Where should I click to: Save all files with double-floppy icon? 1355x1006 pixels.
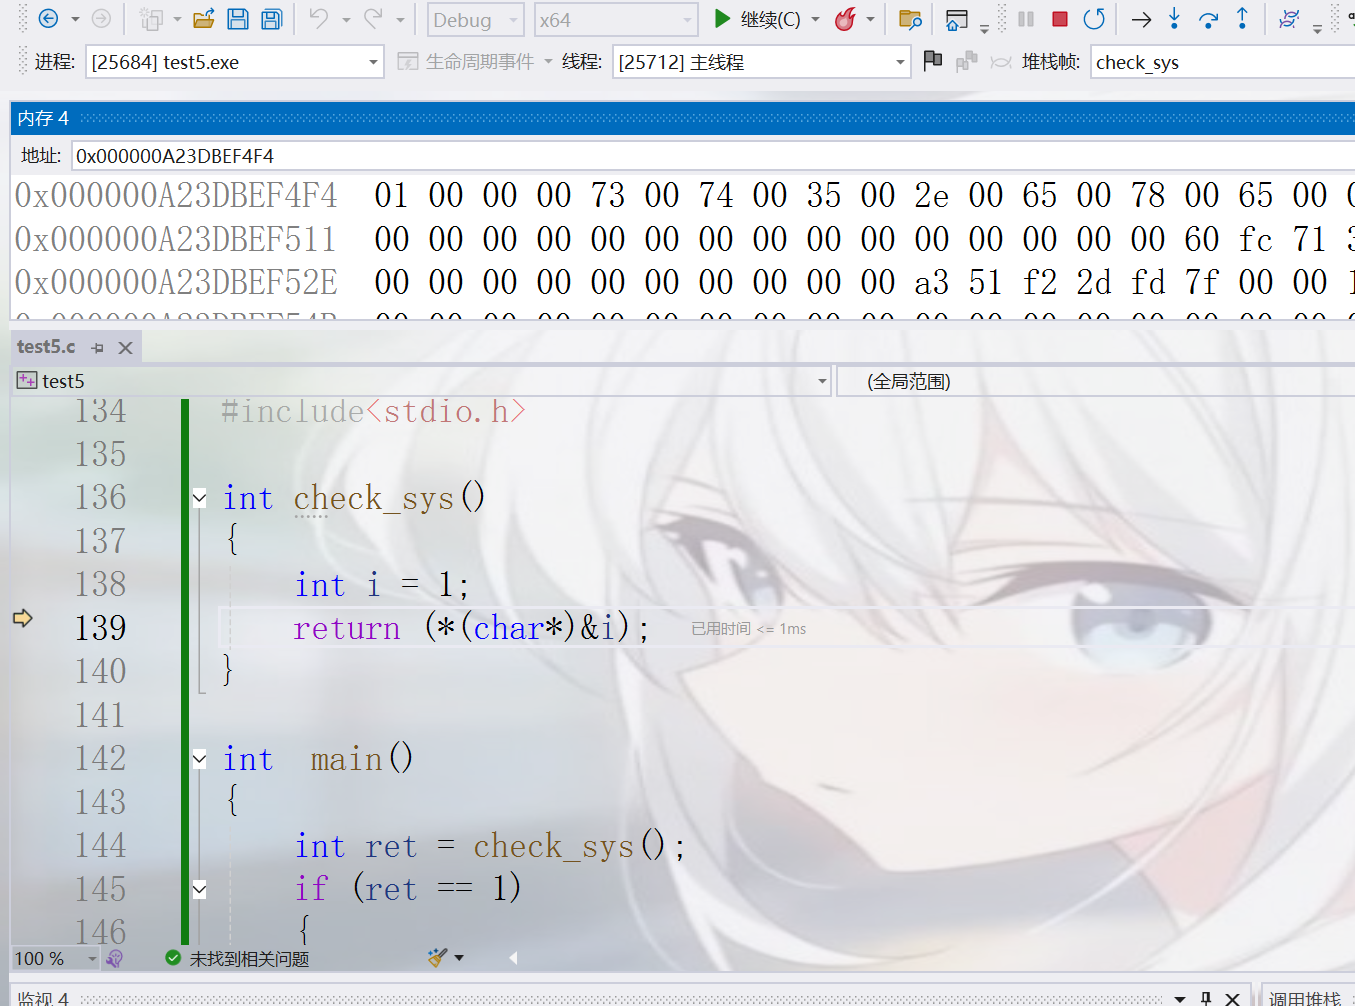tap(271, 19)
